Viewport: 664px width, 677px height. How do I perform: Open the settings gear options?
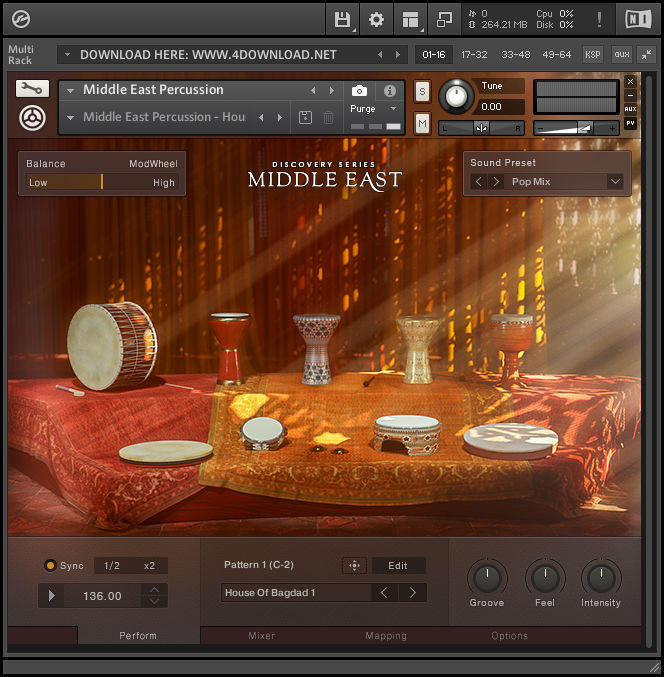point(376,19)
